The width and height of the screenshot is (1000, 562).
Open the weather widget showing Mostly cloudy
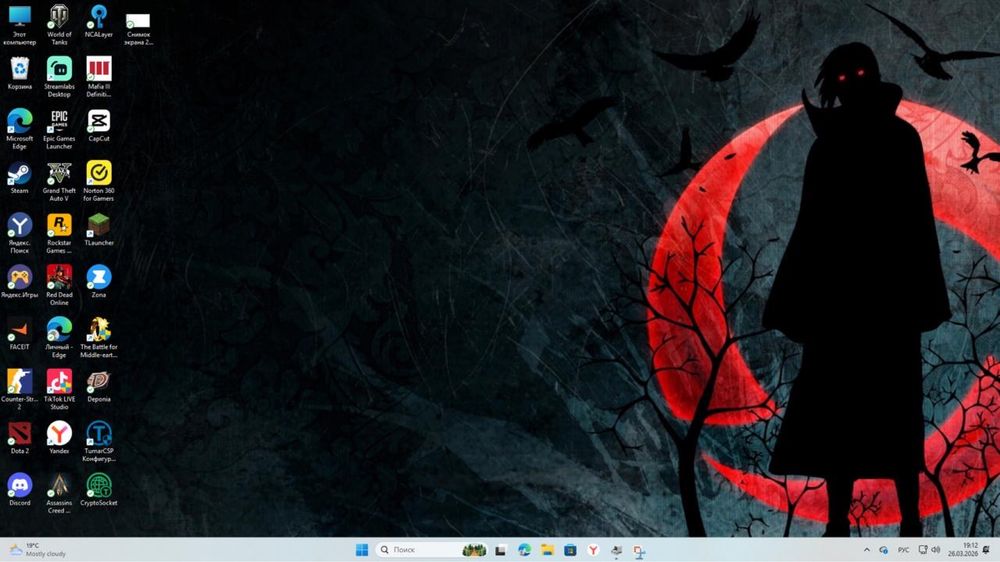tap(38, 550)
